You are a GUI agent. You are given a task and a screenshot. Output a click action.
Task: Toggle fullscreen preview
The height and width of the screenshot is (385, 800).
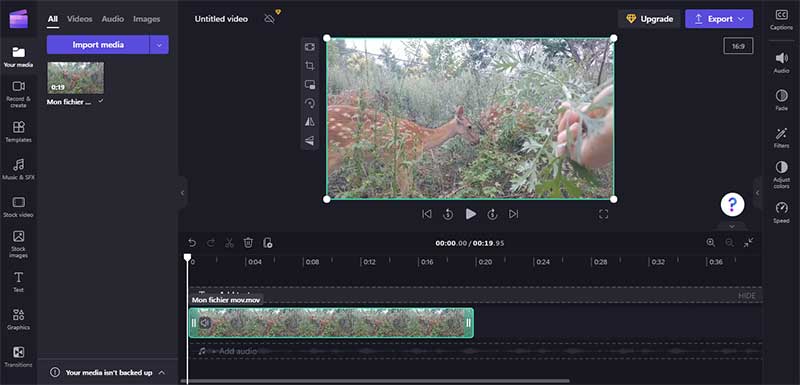pos(604,214)
